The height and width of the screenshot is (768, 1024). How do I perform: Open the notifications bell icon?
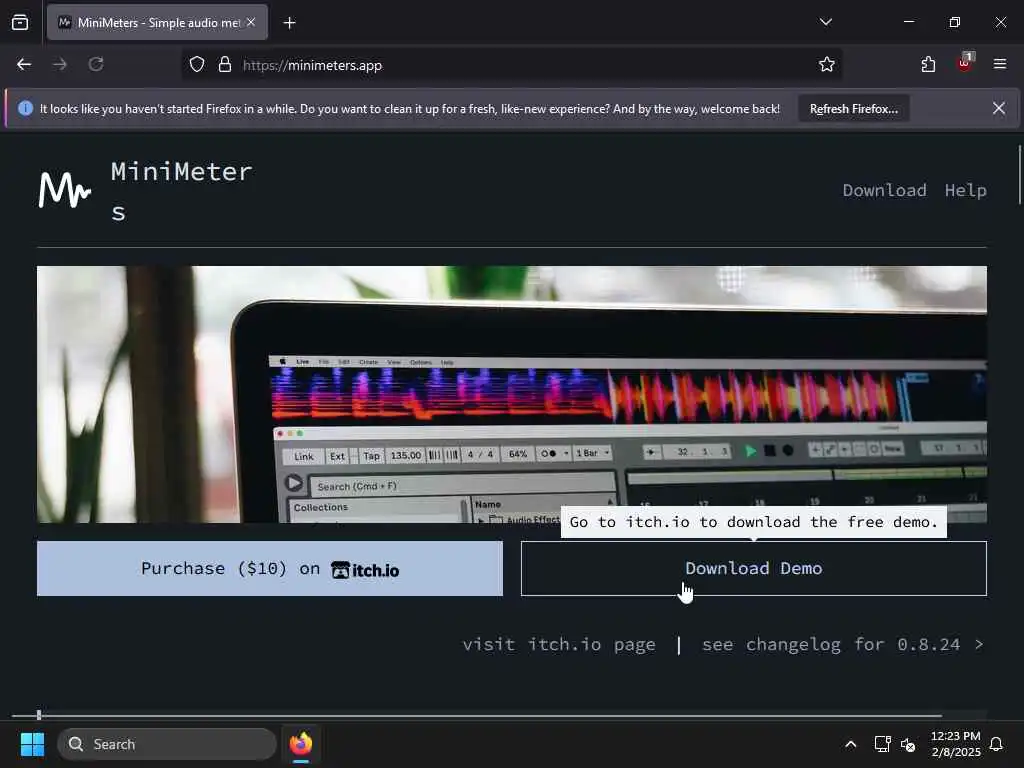tap(996, 744)
